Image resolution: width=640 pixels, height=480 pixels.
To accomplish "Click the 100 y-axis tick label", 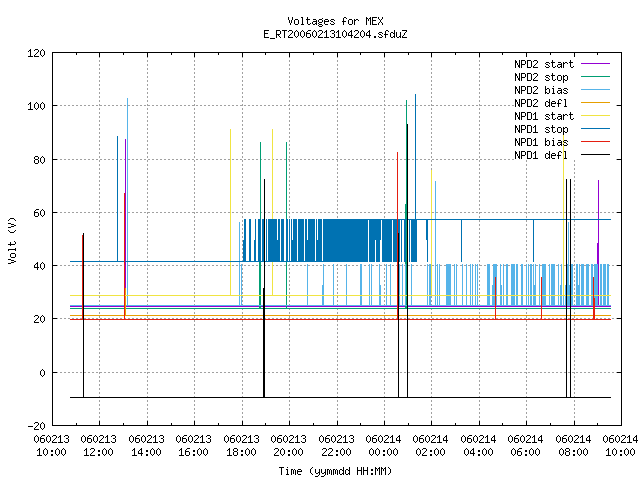I will click(x=36, y=106).
